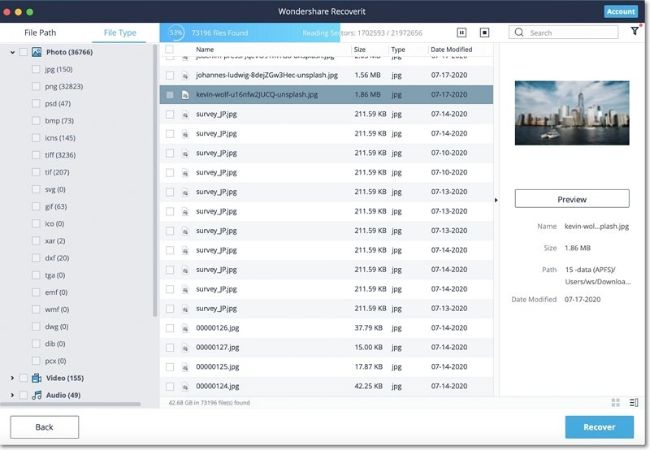The image size is (650, 450).
Task: Stop the scanning process
Action: tap(484, 32)
